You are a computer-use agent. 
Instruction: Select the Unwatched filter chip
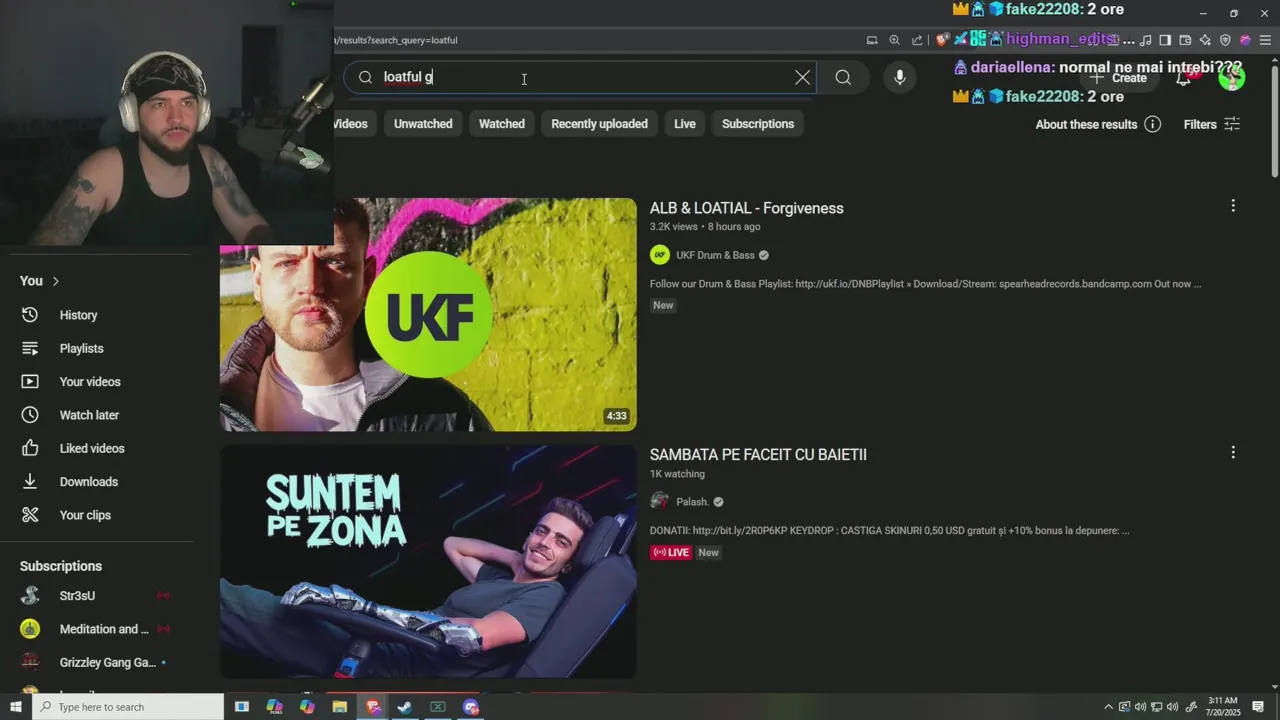(423, 124)
